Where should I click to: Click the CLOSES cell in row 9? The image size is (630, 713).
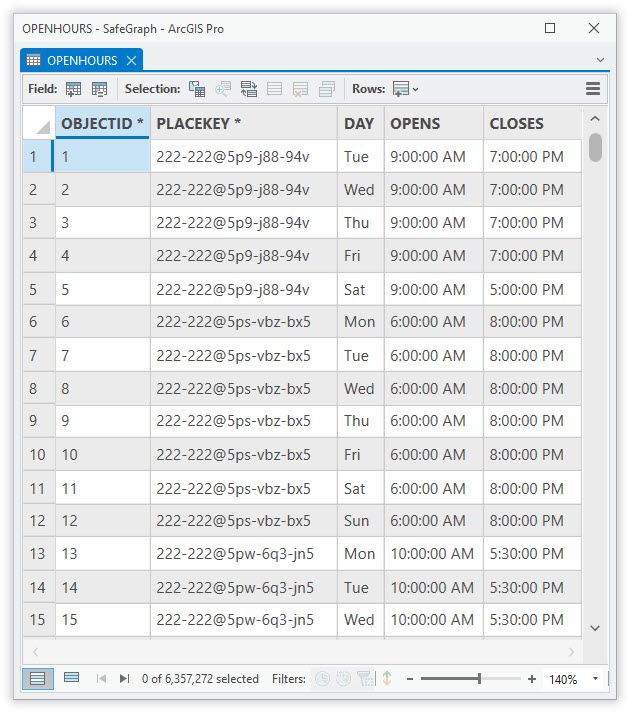tap(533, 421)
